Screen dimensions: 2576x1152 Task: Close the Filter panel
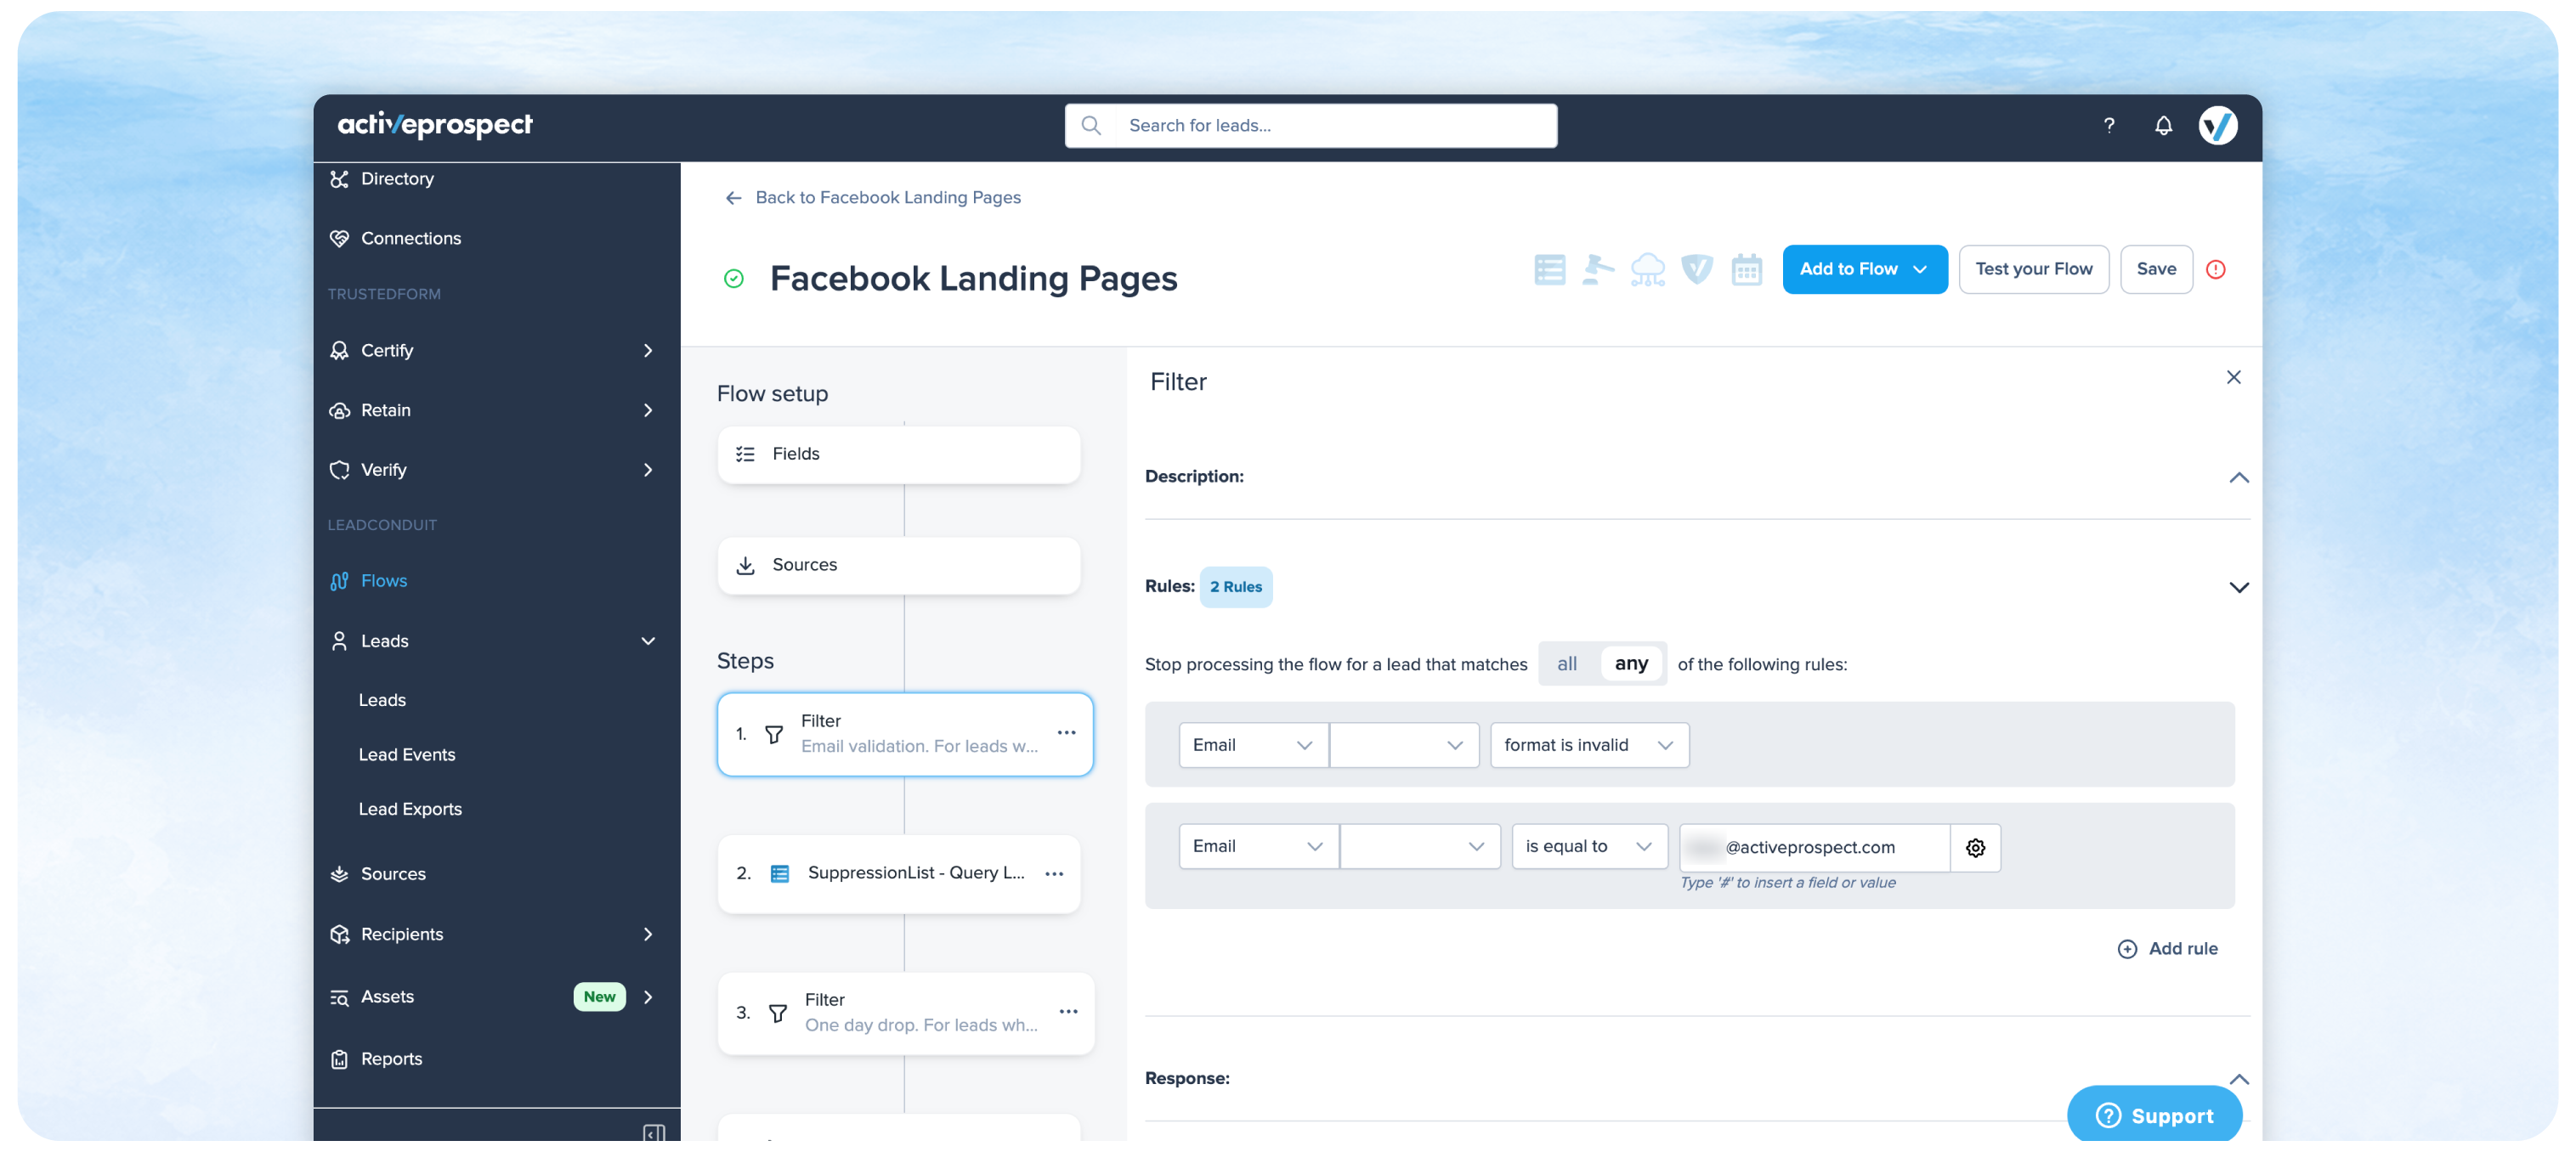click(2233, 377)
